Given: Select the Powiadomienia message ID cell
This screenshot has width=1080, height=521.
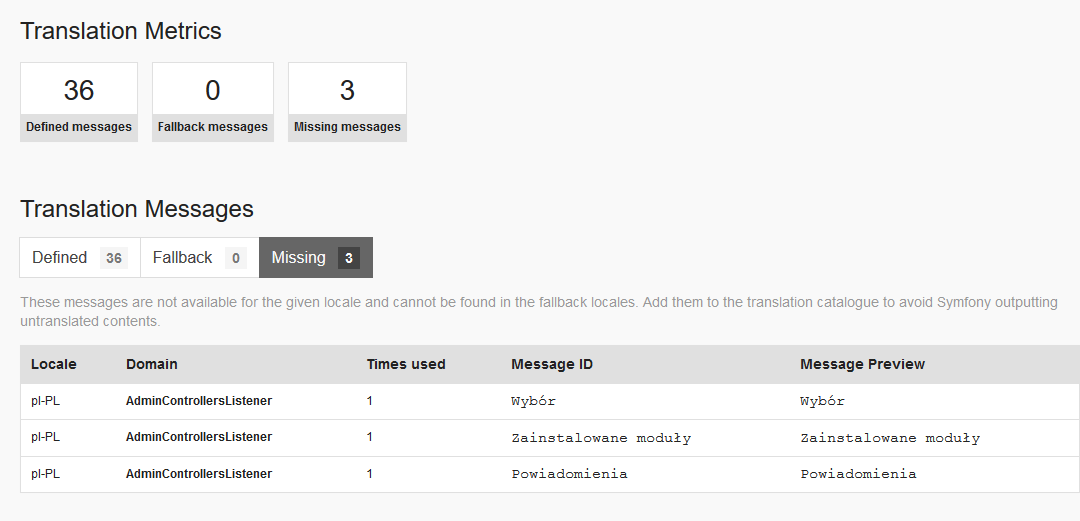Looking at the screenshot, I should 569,474.
